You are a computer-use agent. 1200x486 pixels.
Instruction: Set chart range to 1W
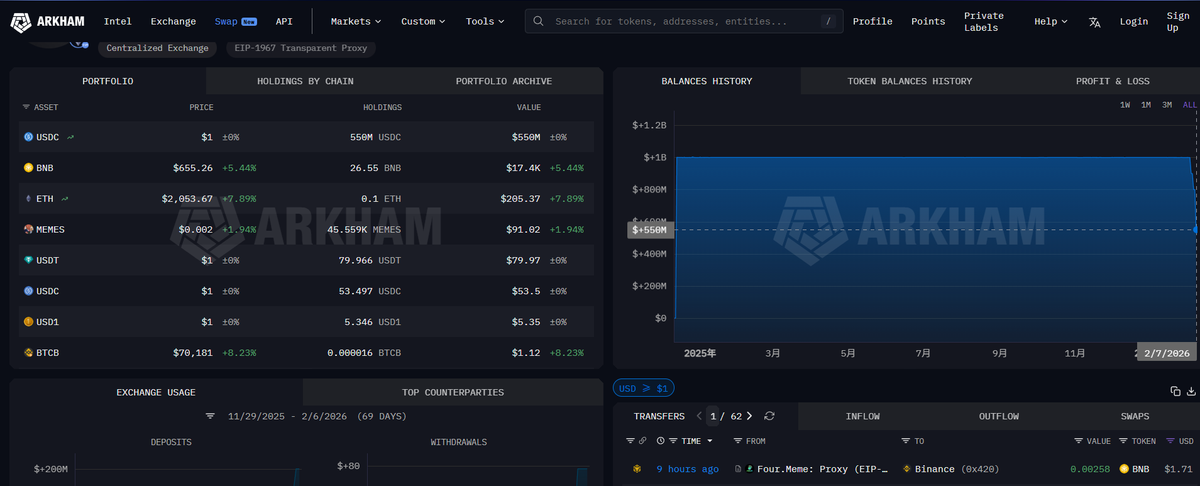[x=1125, y=105]
